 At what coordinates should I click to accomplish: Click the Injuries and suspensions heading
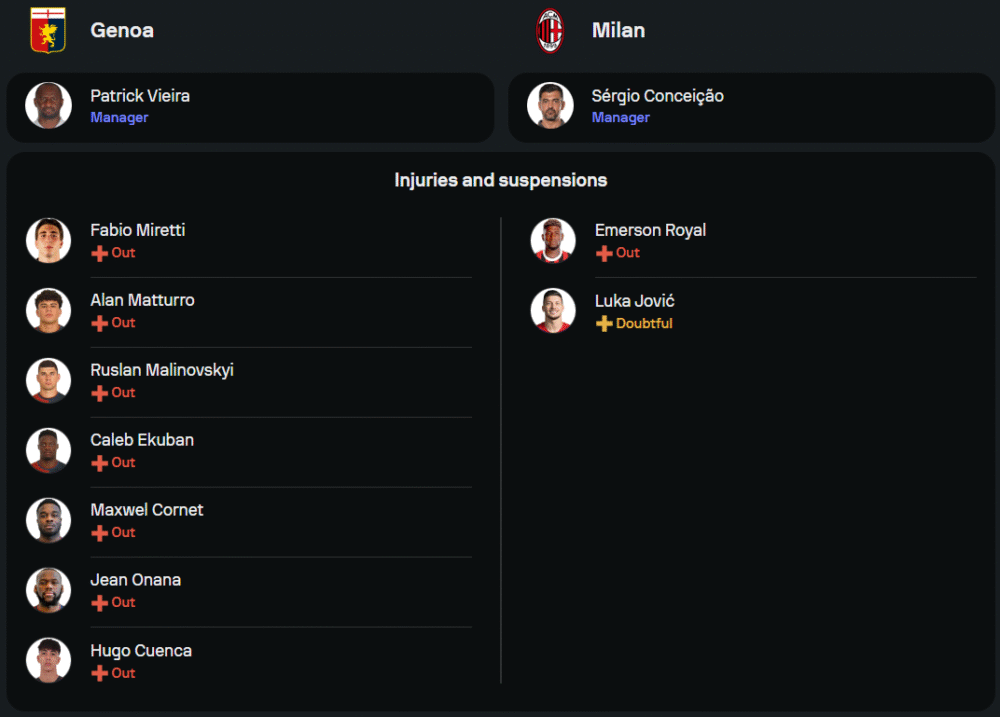pos(500,180)
